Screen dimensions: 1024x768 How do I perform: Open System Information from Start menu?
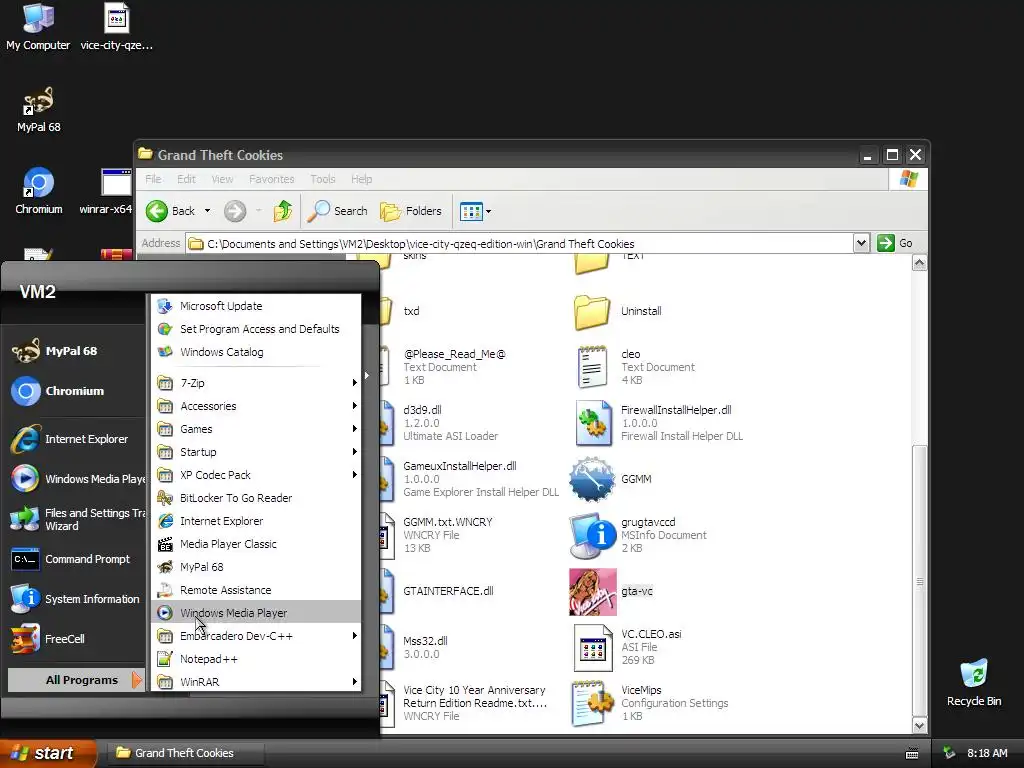tap(76, 600)
